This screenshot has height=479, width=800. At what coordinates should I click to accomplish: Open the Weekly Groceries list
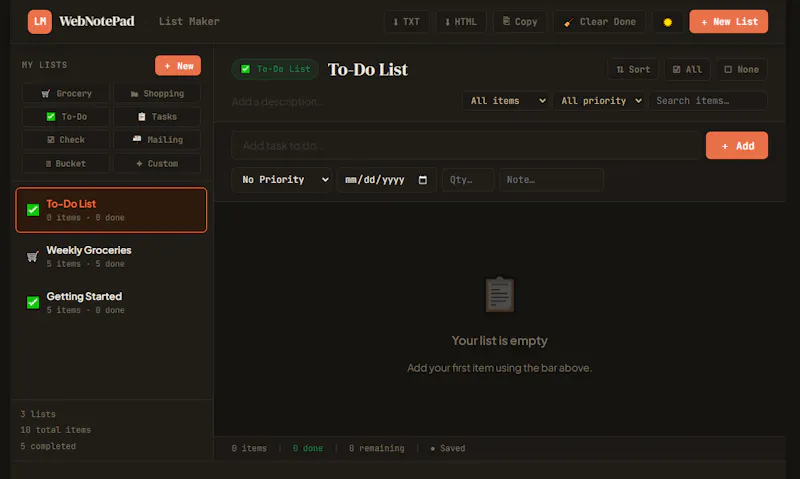coord(111,257)
